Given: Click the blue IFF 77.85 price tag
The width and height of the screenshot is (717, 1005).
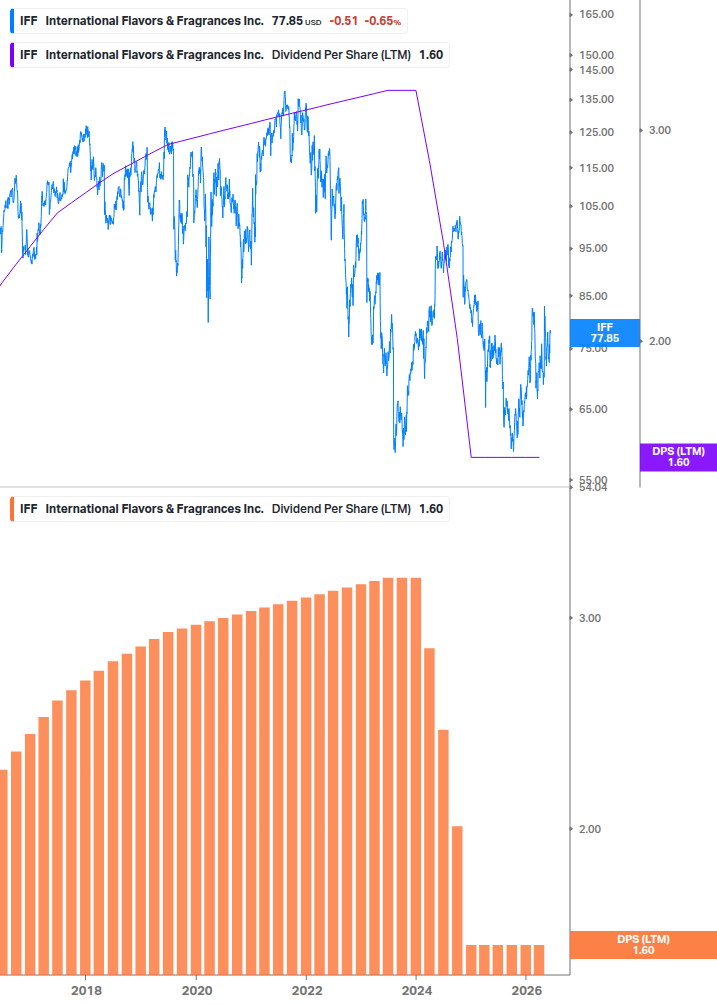Looking at the screenshot, I should (x=604, y=333).
